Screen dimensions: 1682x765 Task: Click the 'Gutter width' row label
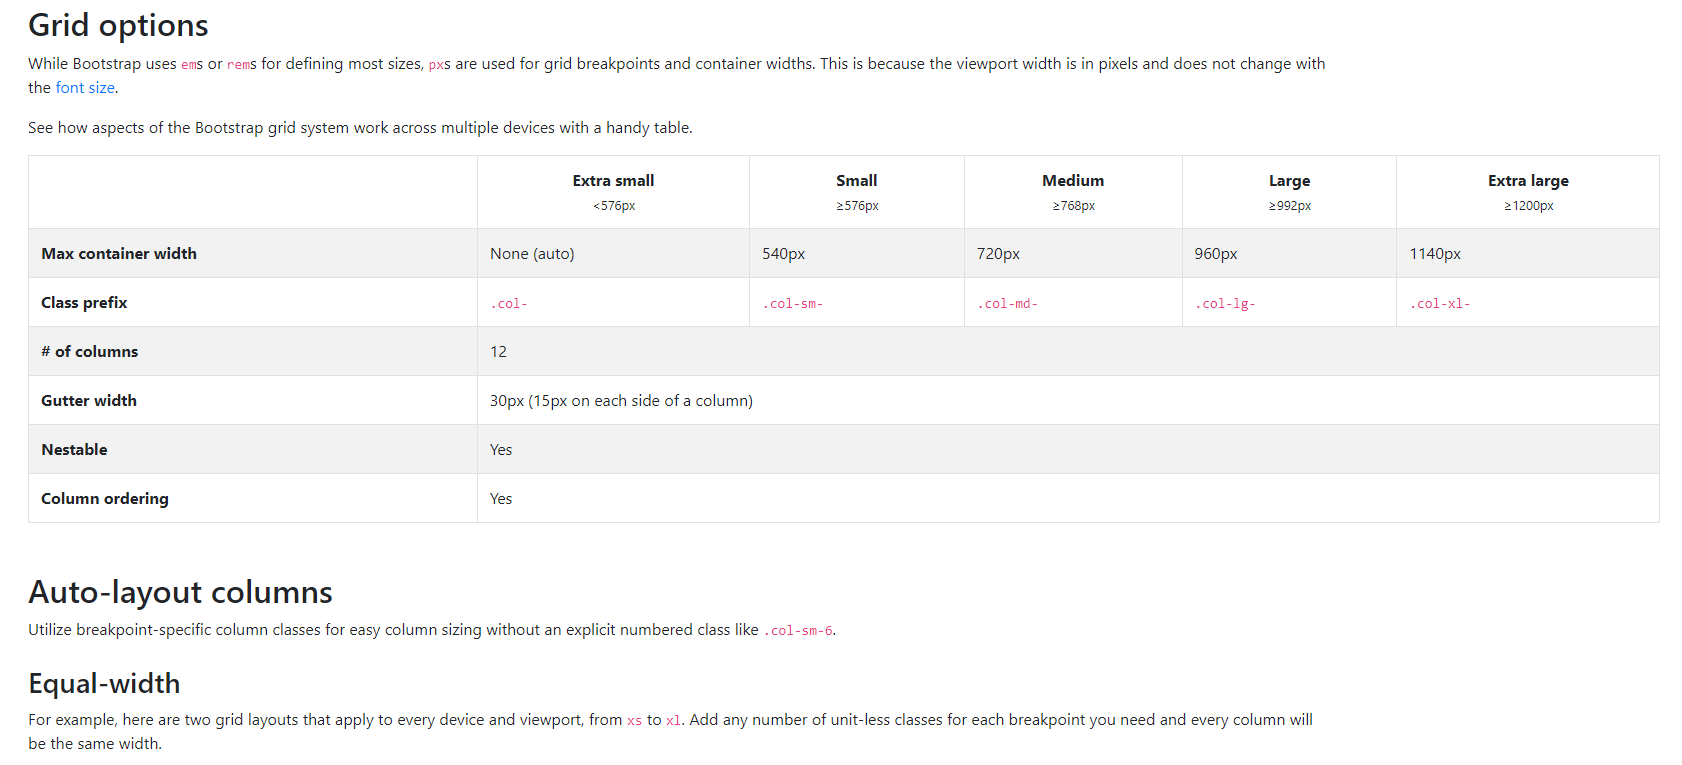click(x=89, y=401)
